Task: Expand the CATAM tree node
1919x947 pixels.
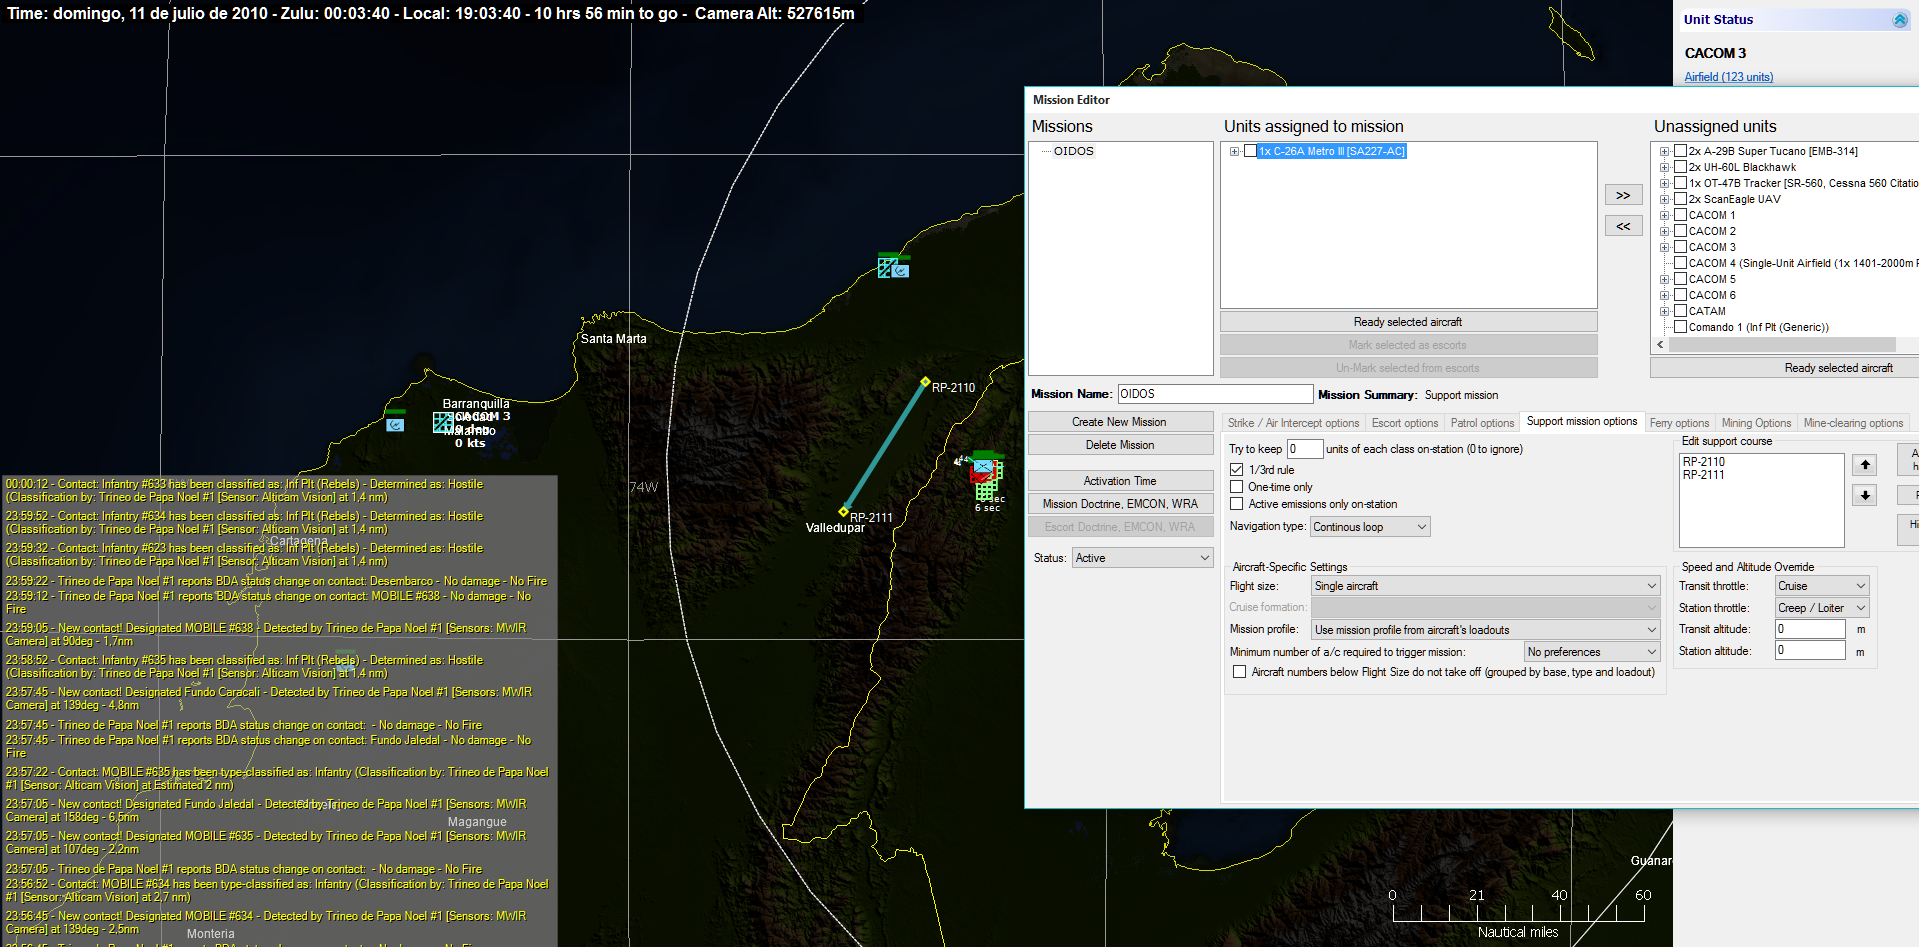Action: tap(1665, 311)
